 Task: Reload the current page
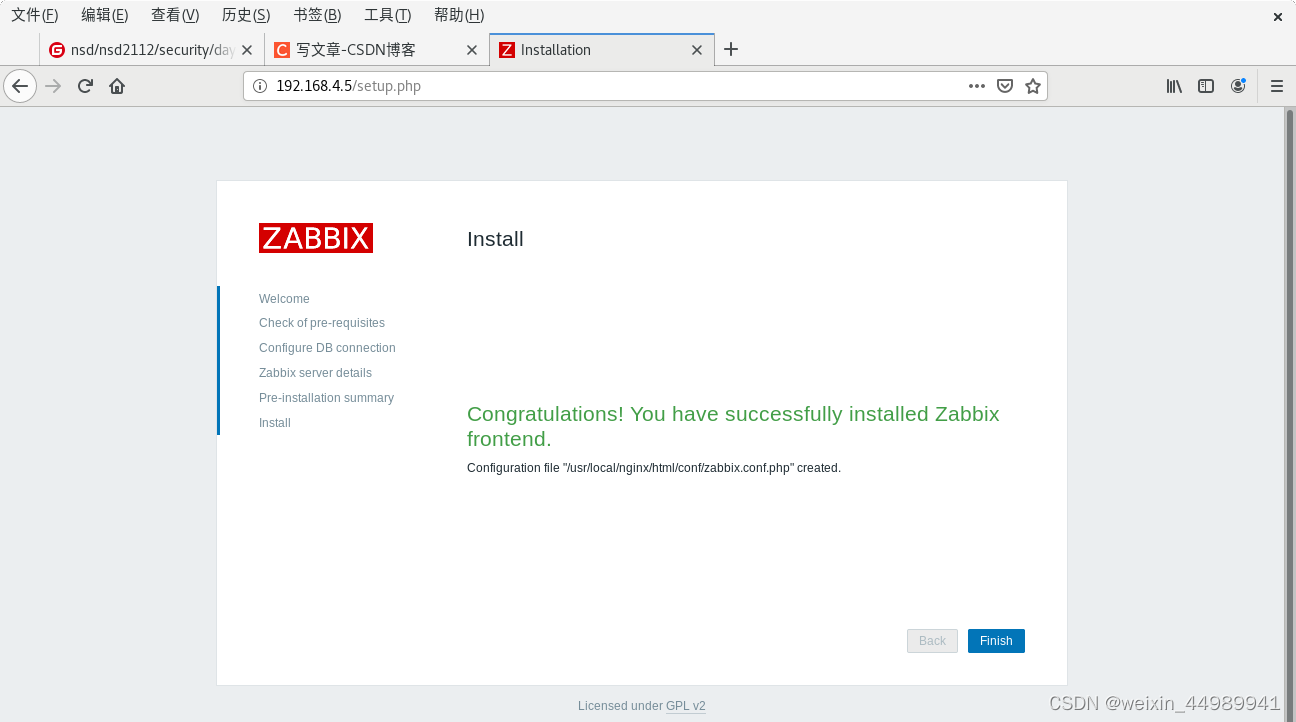[x=85, y=86]
